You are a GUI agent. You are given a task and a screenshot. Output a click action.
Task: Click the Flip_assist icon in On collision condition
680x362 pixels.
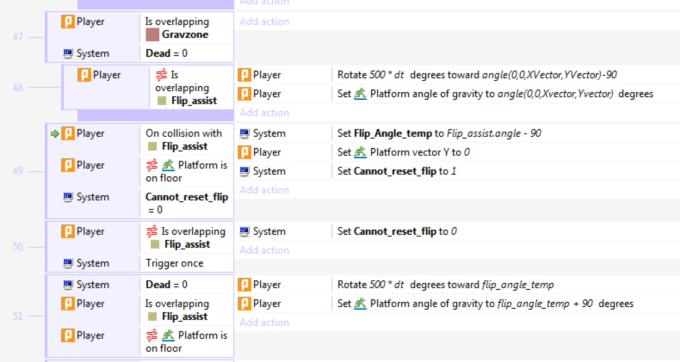(x=152, y=147)
